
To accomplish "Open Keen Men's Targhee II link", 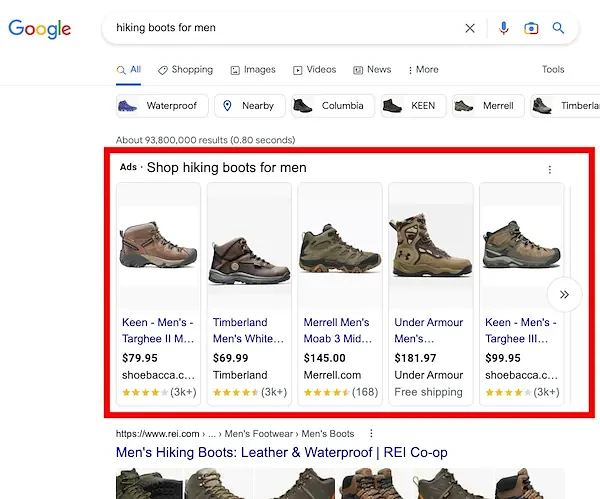I will 158,330.
